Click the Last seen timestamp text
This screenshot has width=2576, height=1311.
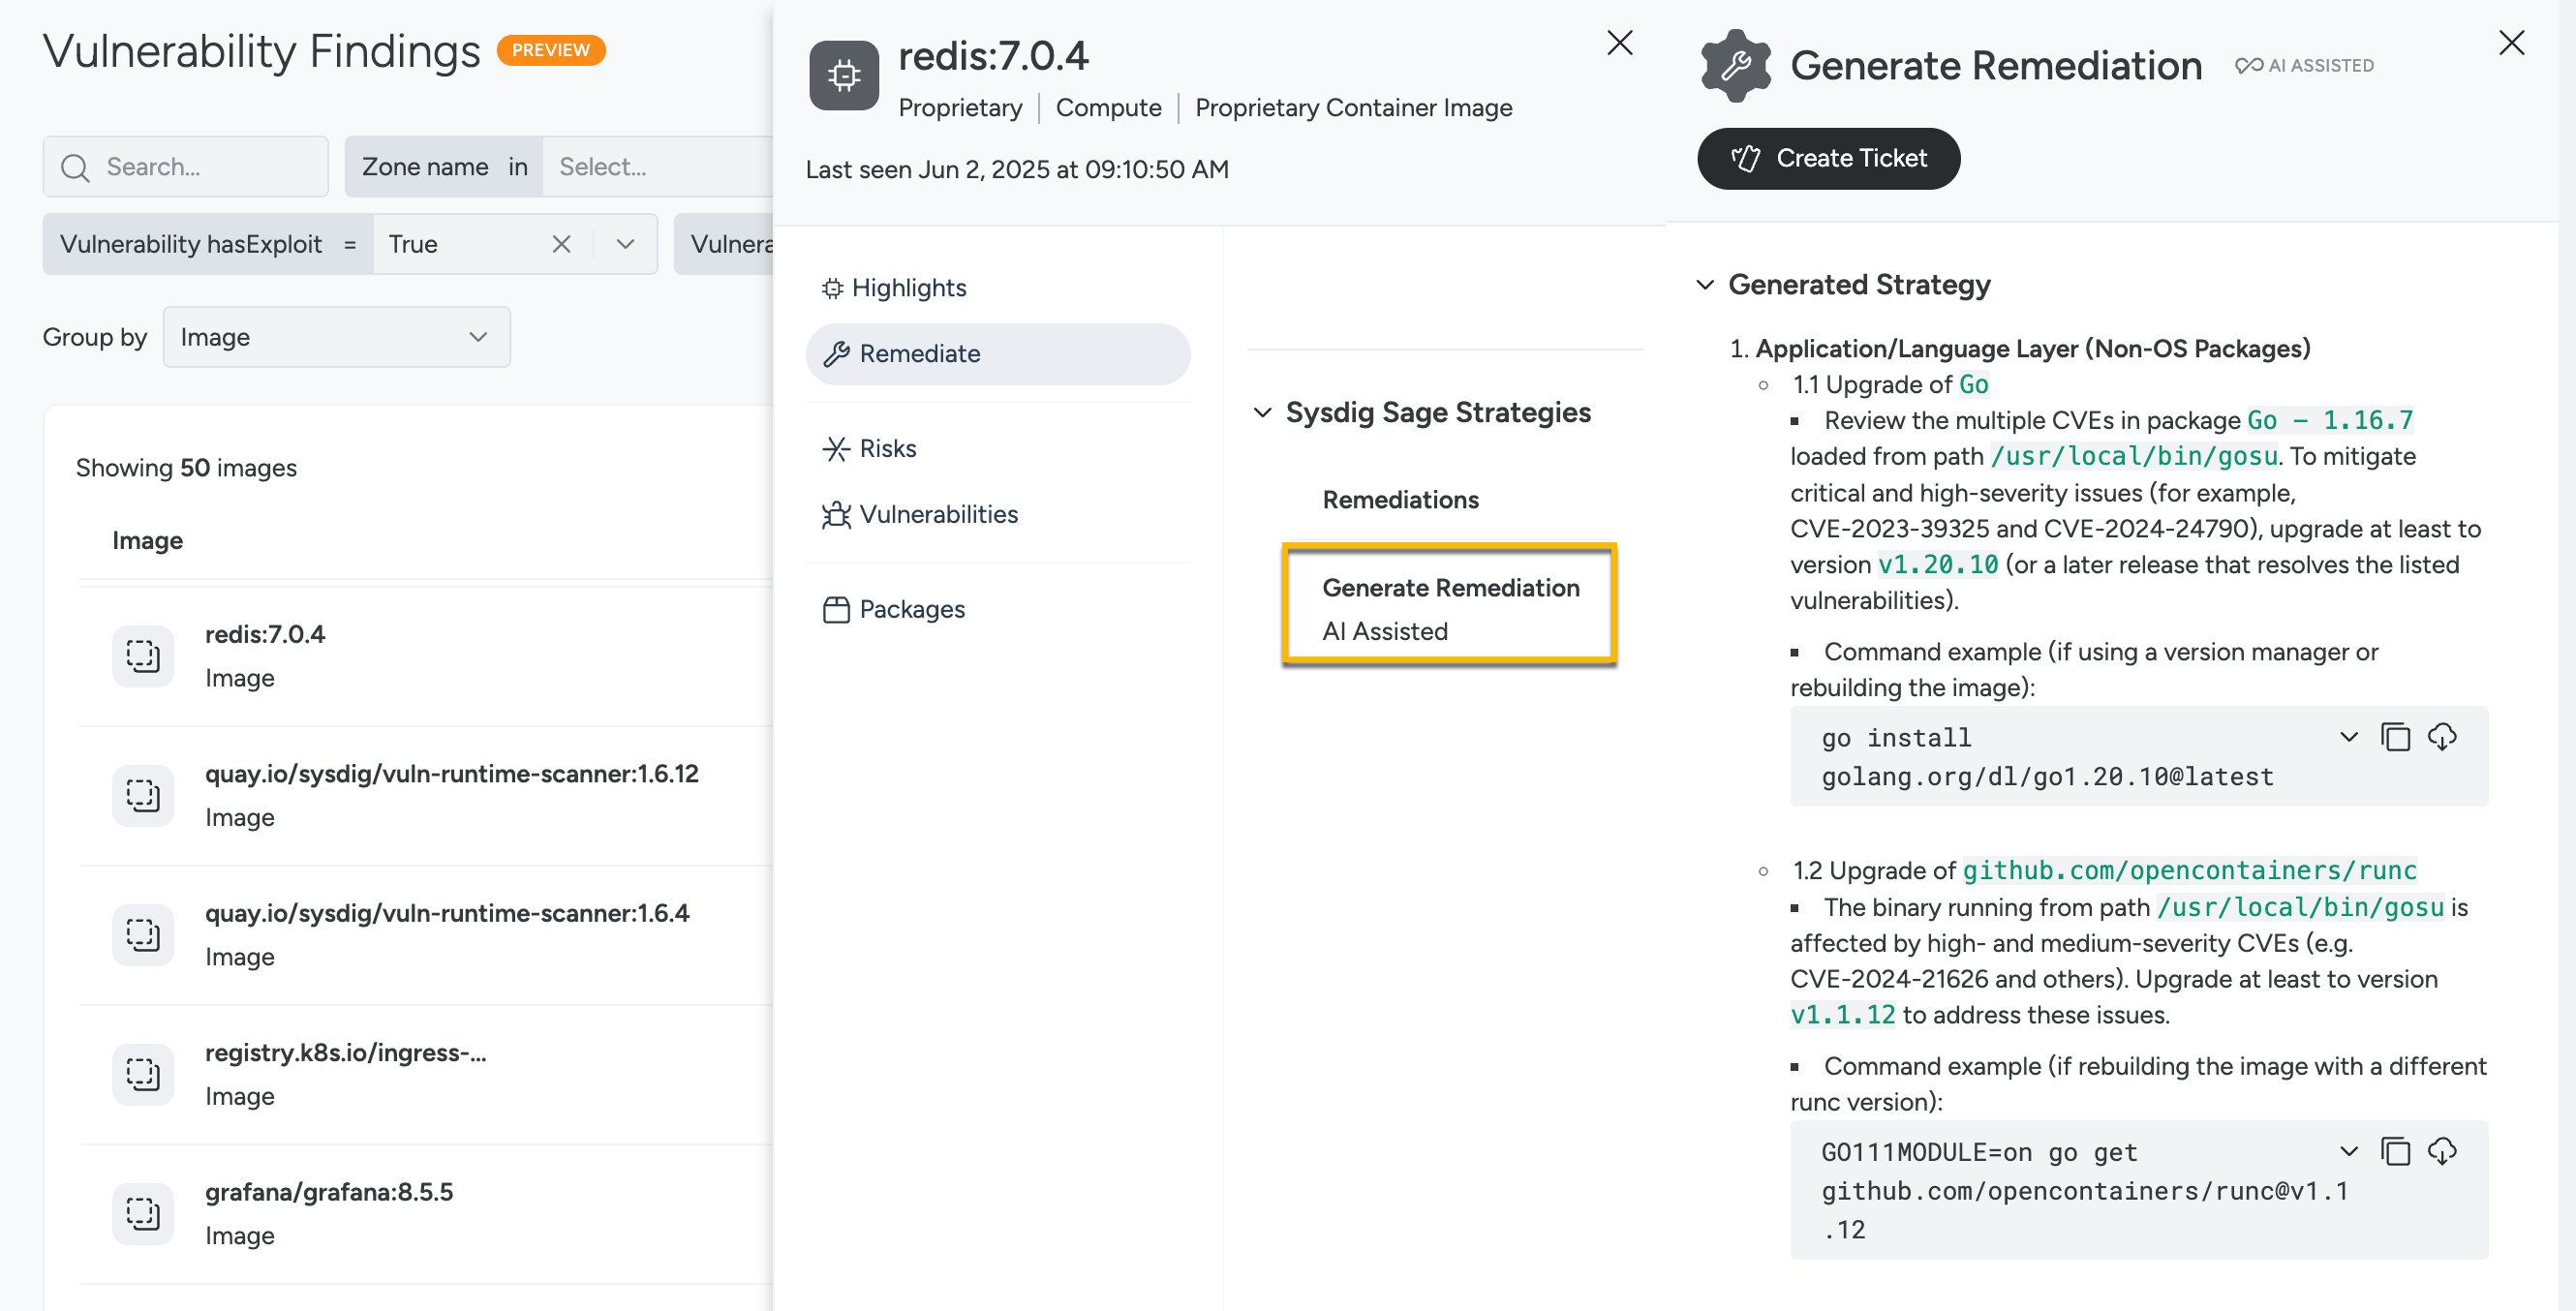tap(1017, 170)
